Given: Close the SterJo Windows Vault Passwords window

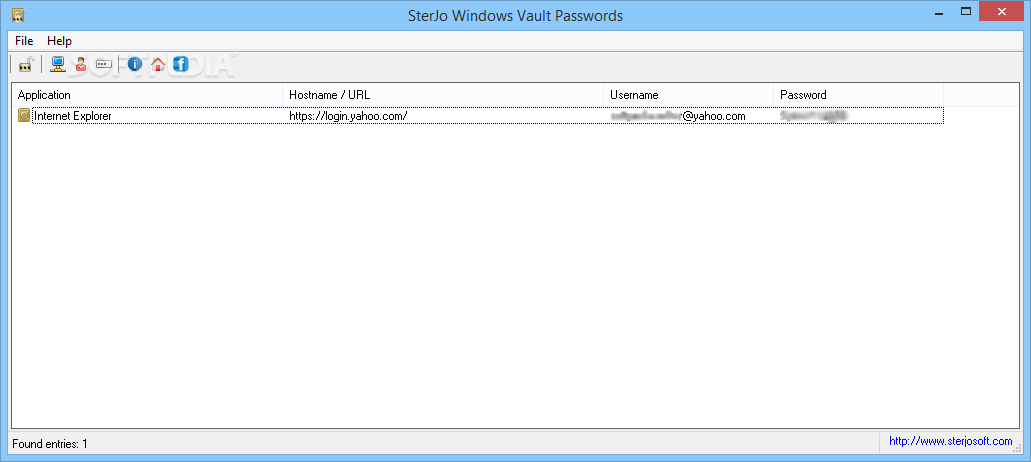Looking at the screenshot, I should [x=1002, y=11].
